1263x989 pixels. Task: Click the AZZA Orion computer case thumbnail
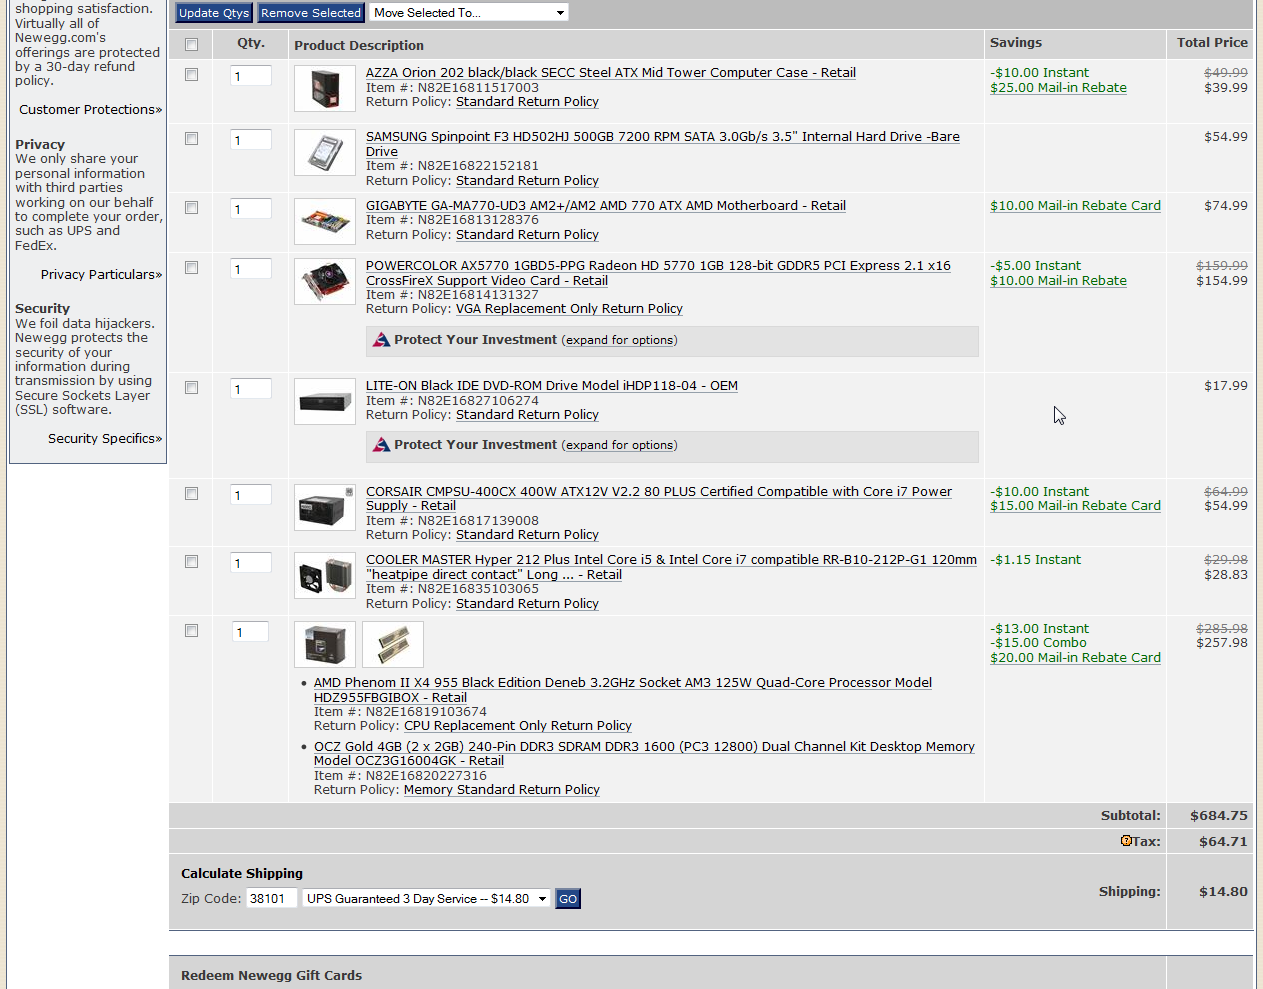324,88
